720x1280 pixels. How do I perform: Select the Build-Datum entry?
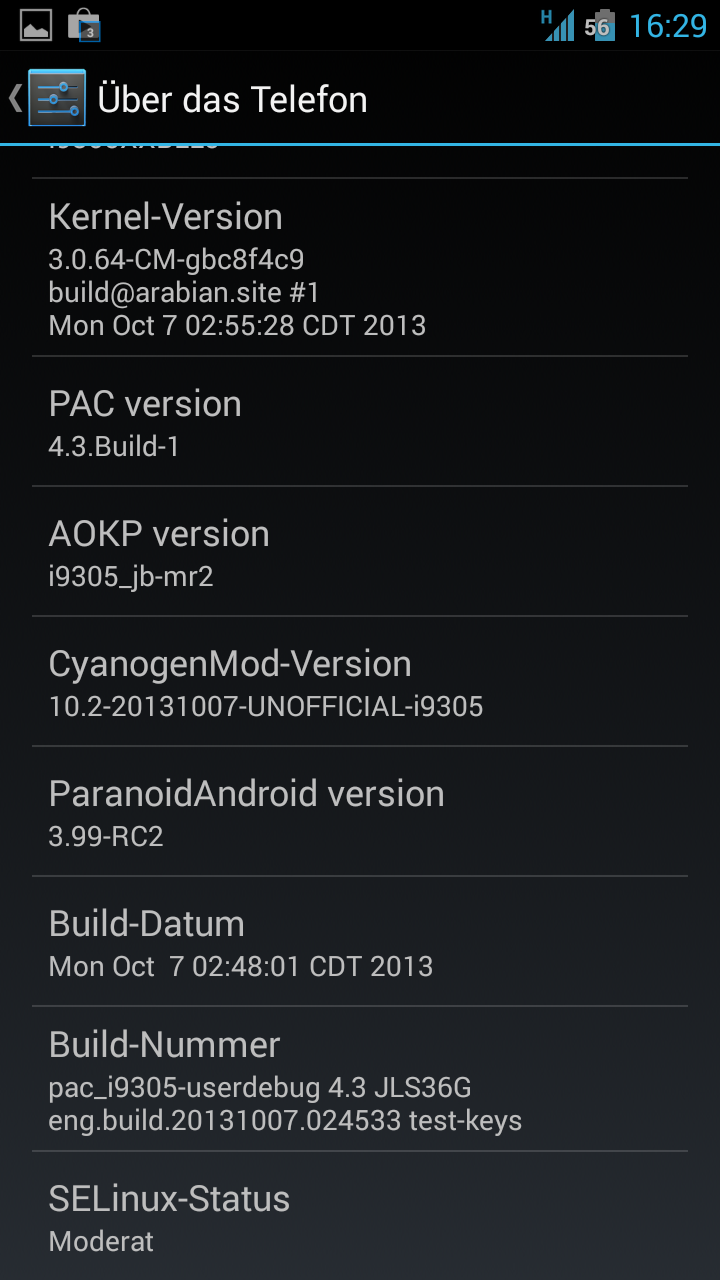pos(360,941)
